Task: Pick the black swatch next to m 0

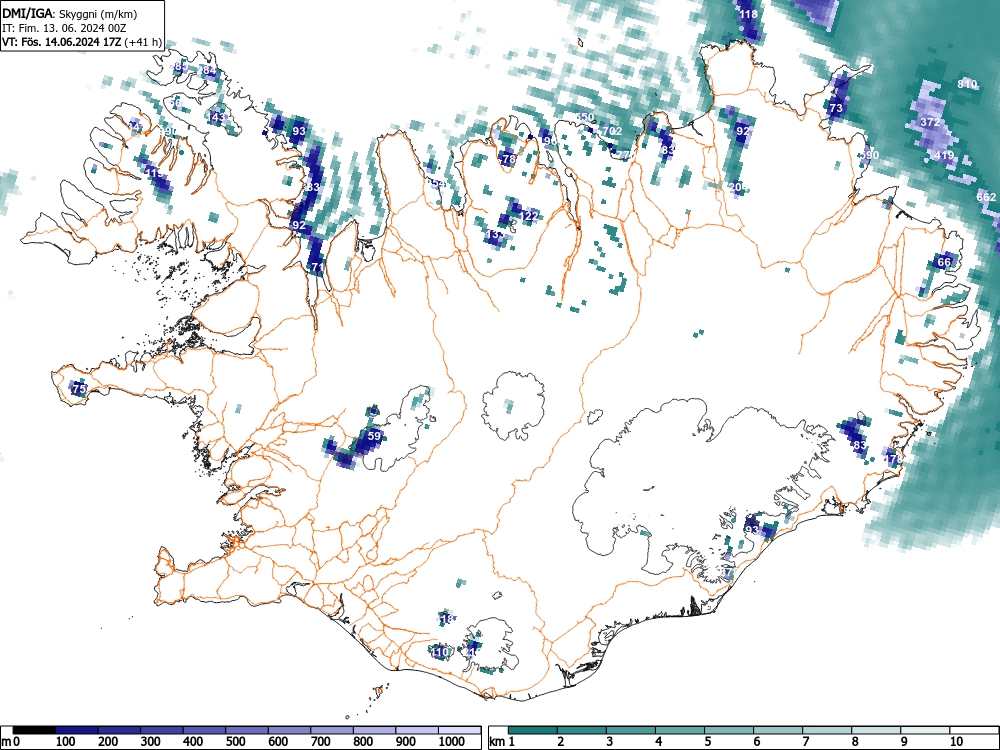Action: click(34, 730)
